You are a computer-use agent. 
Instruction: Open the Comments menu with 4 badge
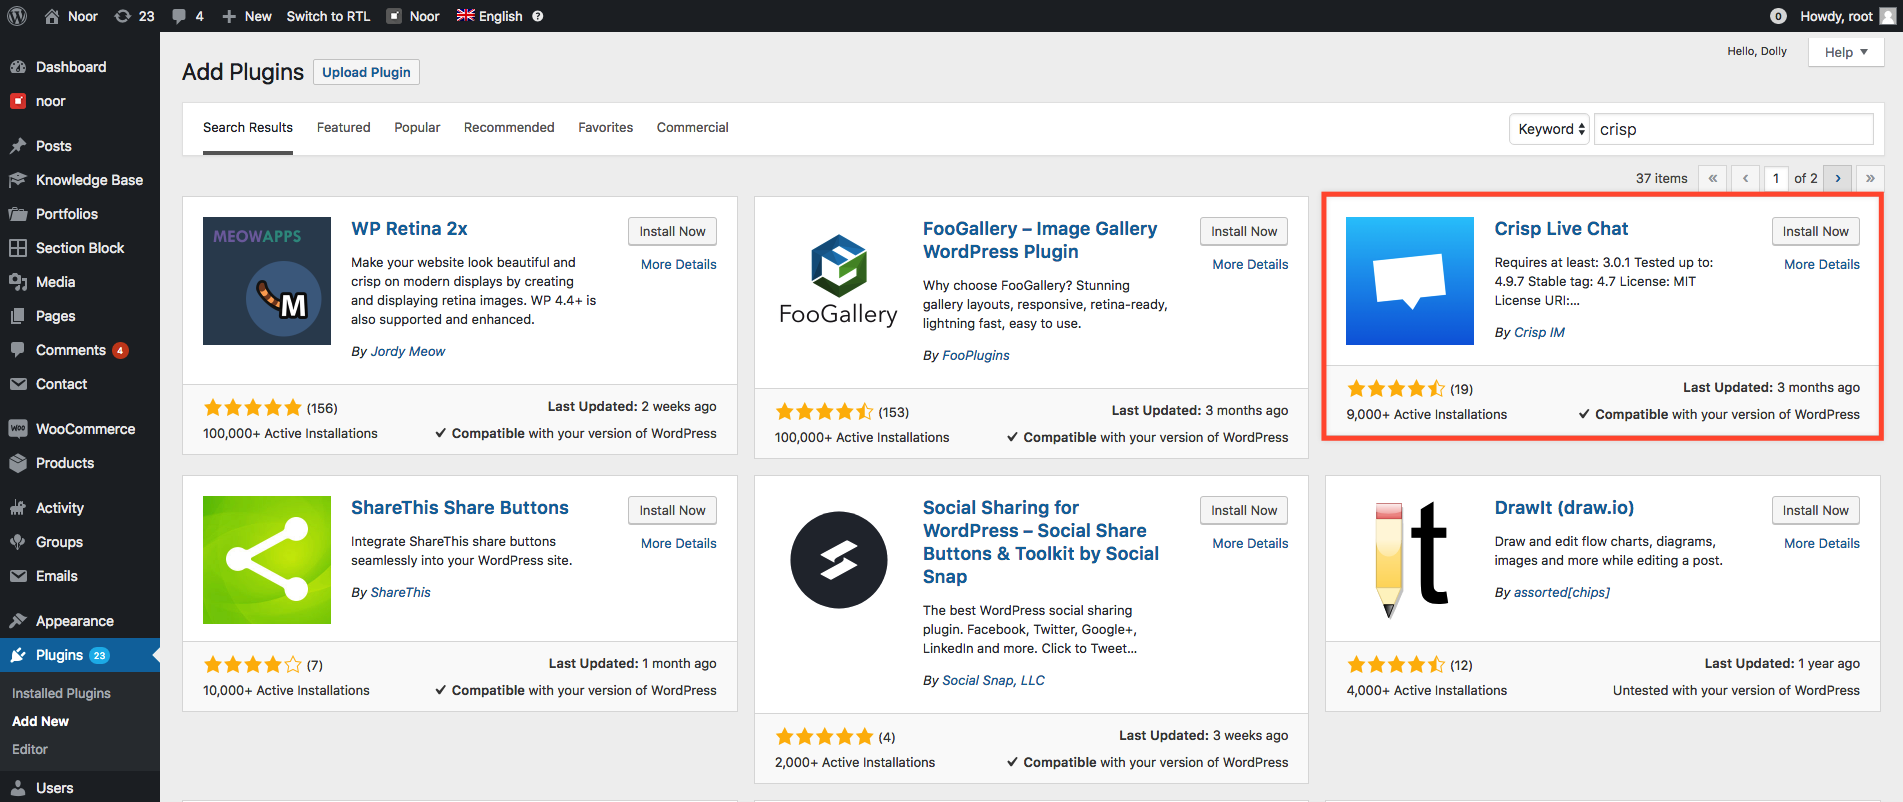point(80,350)
